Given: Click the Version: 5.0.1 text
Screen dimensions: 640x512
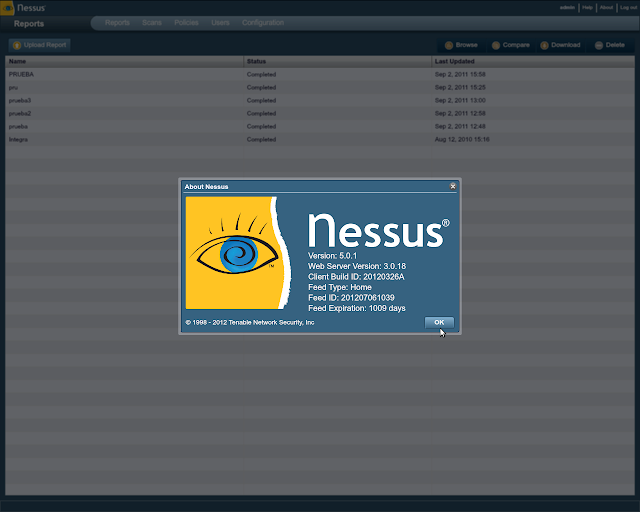Looking at the screenshot, I should coord(332,256).
